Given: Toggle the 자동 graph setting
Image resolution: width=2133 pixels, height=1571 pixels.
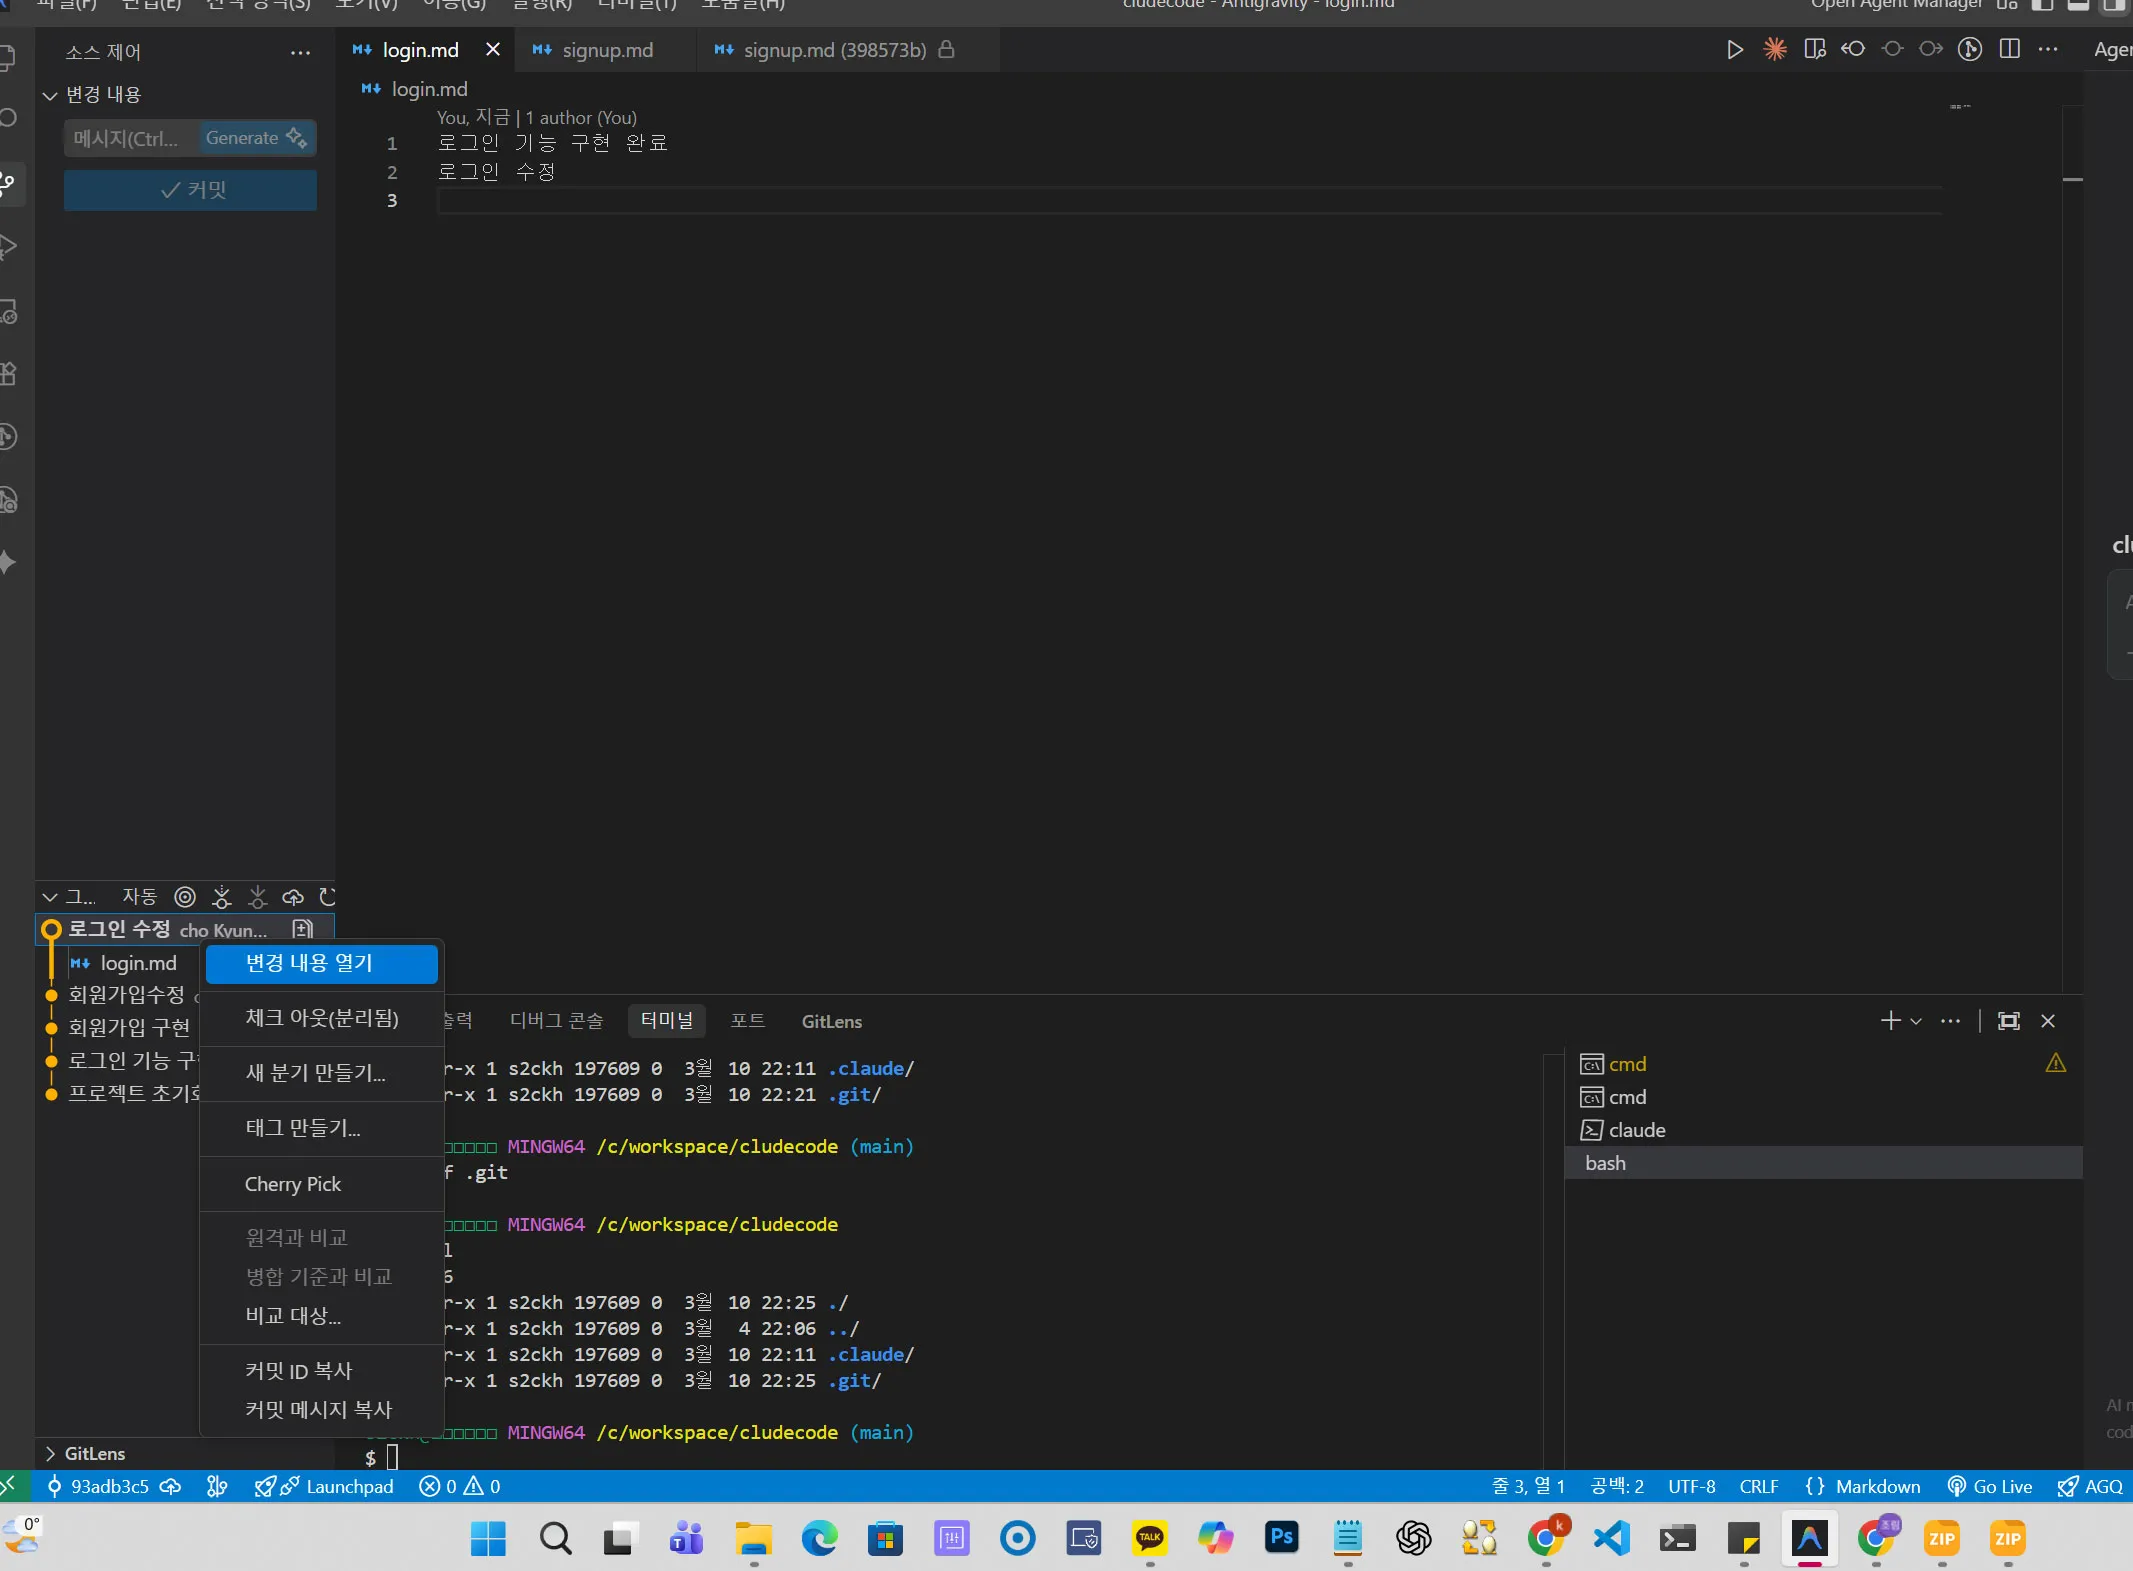Looking at the screenshot, I should point(139,897).
